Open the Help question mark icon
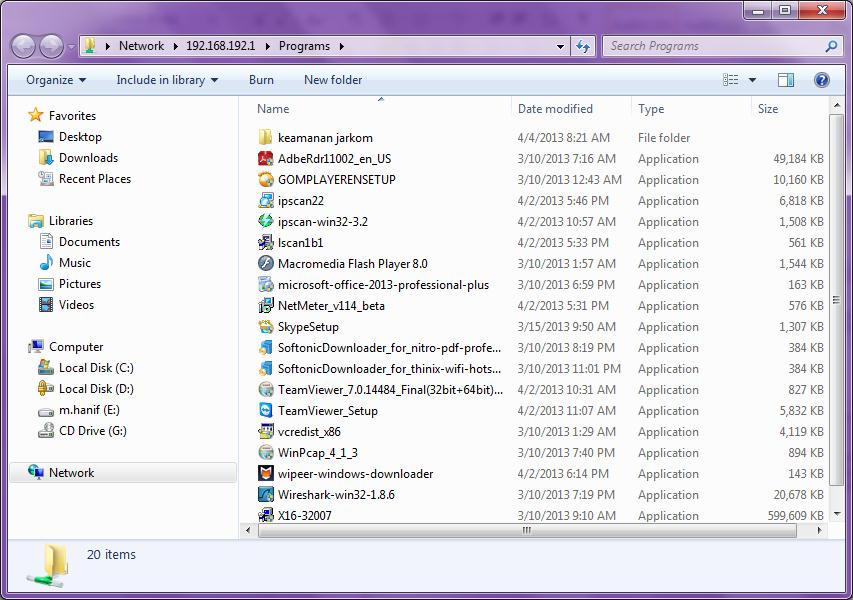This screenshot has height=600, width=853. pyautogui.click(x=821, y=80)
